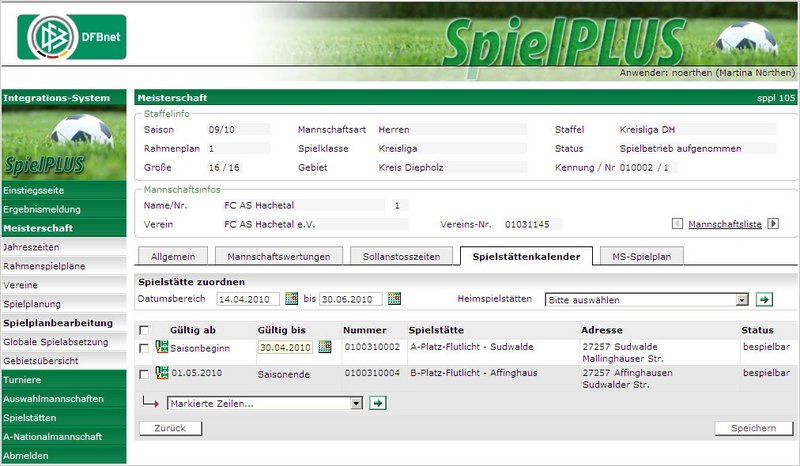This screenshot has width=800, height=466.
Task: Click row icon next to 01.05.2010
Action: pyautogui.click(x=162, y=373)
